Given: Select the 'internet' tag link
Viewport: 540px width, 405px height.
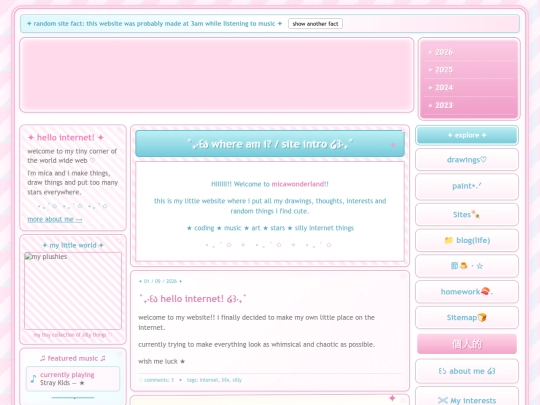Looking at the screenshot, I should (209, 380).
